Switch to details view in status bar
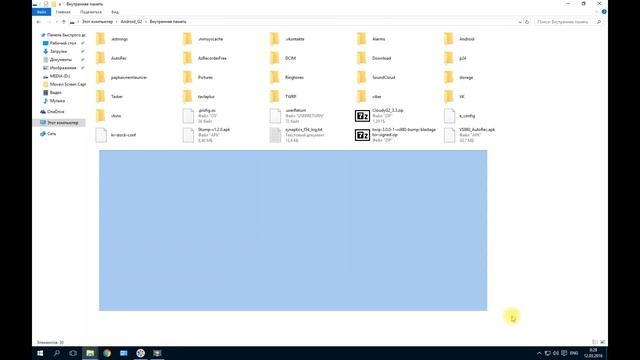Screen dimensions: 640x360 pyautogui.click(x=595, y=342)
